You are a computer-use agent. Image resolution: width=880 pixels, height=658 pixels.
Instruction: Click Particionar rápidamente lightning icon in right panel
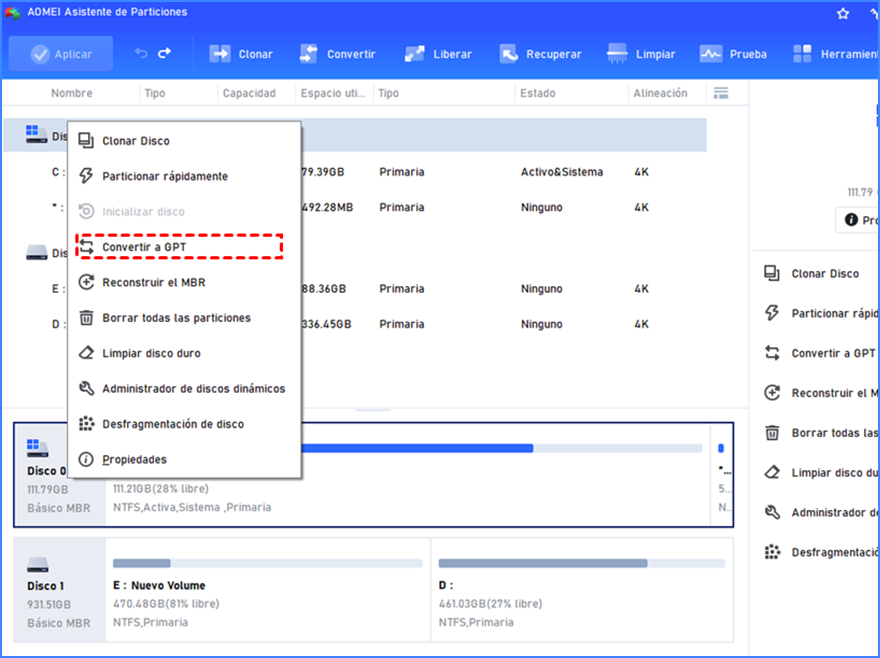772,313
